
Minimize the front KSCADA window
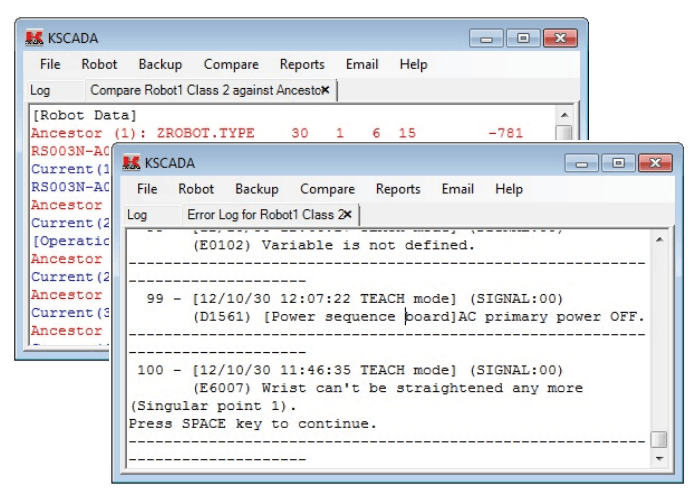pyautogui.click(x=582, y=163)
